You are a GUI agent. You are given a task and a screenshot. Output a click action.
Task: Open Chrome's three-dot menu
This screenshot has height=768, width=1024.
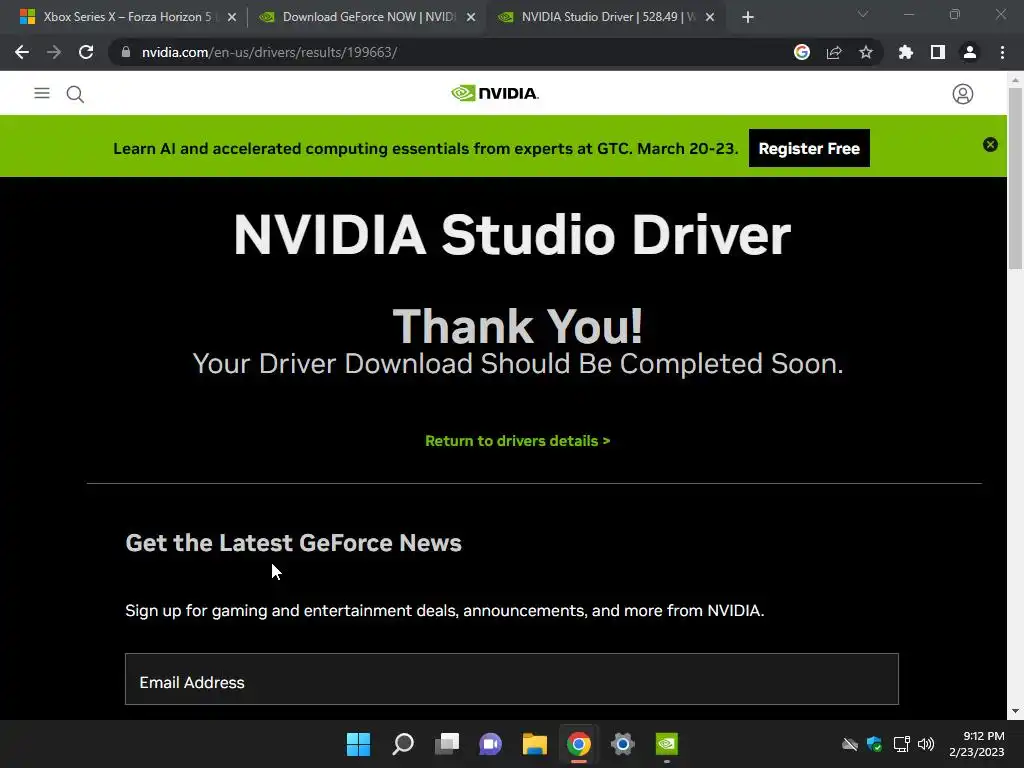[x=1002, y=52]
